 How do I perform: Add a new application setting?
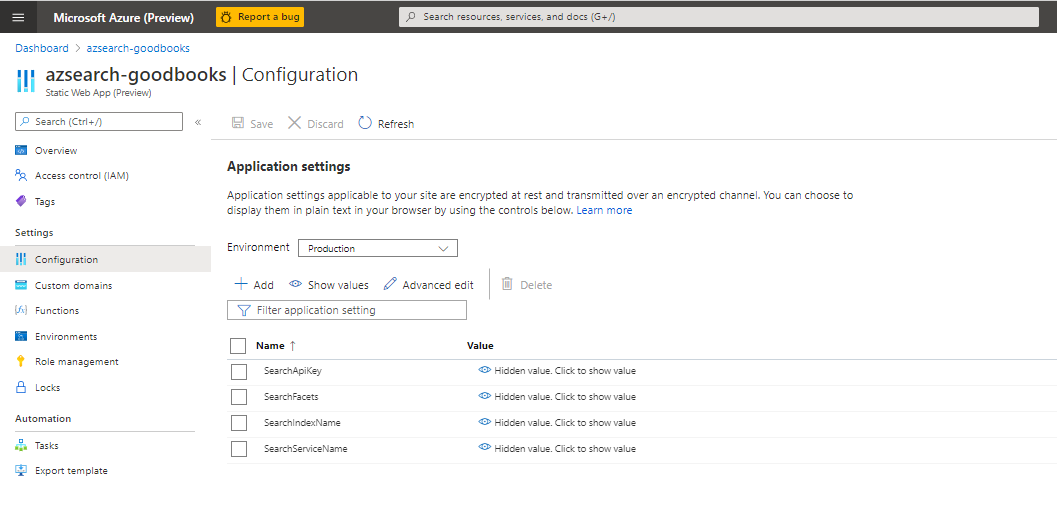click(x=253, y=284)
